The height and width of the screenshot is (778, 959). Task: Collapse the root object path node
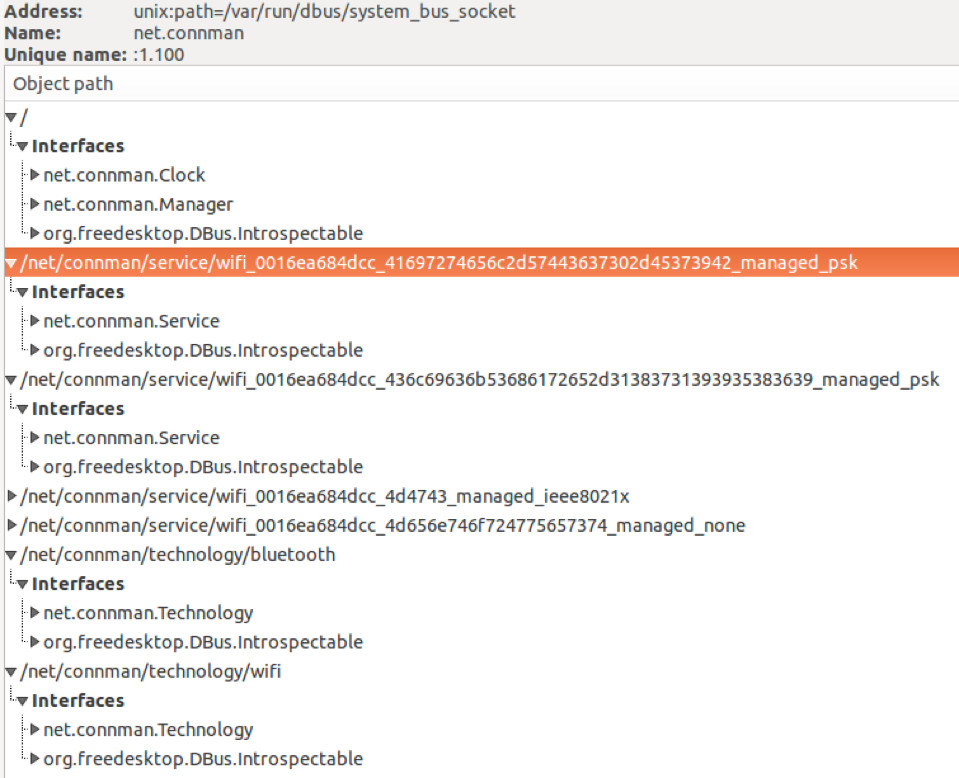[9, 117]
